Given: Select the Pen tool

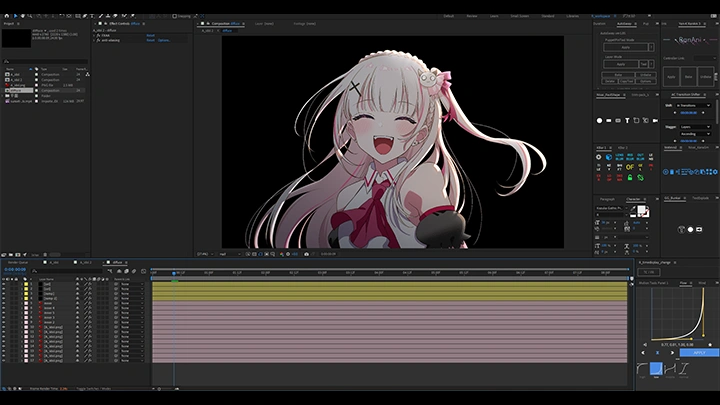Looking at the screenshot, I should (84, 16).
